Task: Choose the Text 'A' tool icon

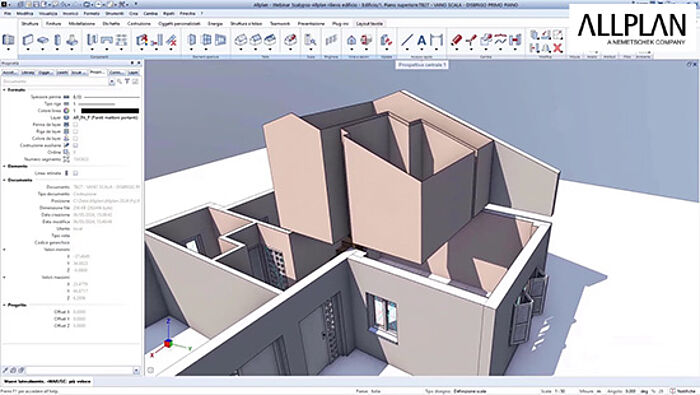Action: pos(421,41)
